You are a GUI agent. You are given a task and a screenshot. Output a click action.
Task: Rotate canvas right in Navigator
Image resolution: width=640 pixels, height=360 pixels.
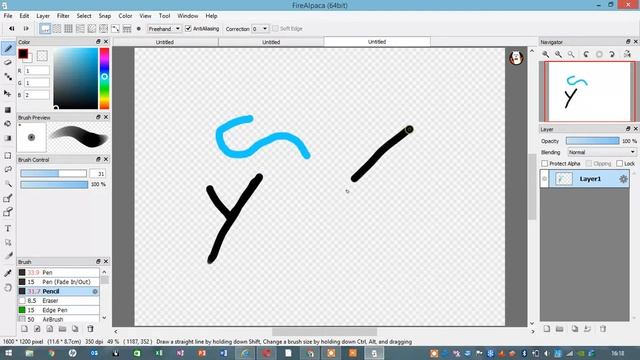(x=612, y=54)
